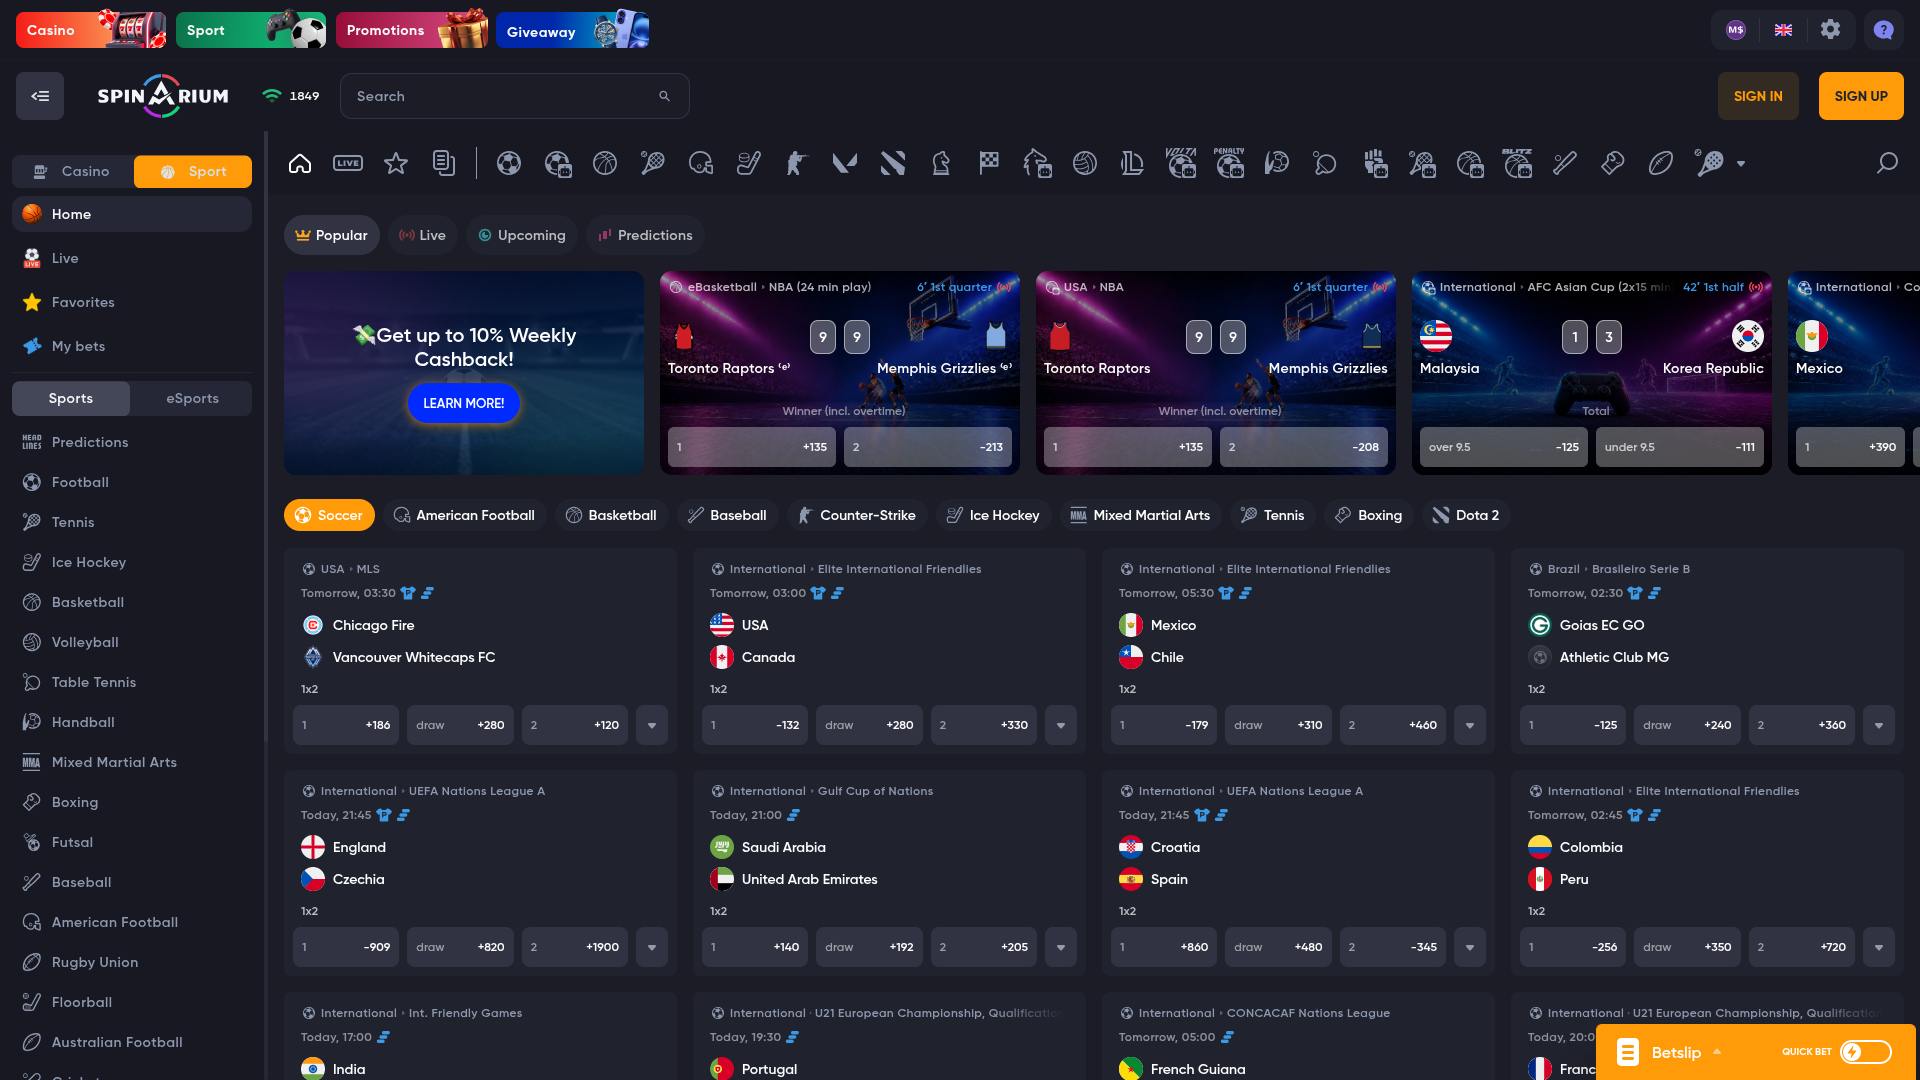Select the soccer ball icon in sports toolbar
The image size is (1920, 1080).
[x=509, y=163]
